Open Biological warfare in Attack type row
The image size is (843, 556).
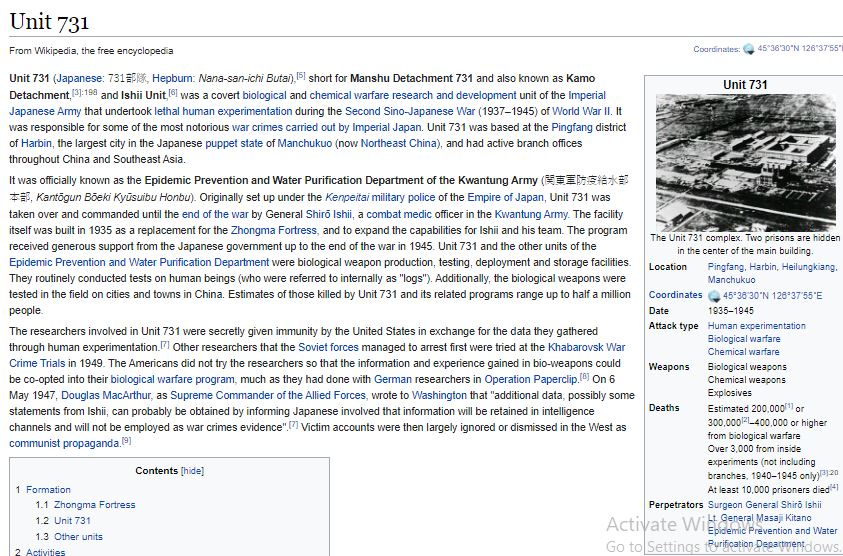click(744, 339)
